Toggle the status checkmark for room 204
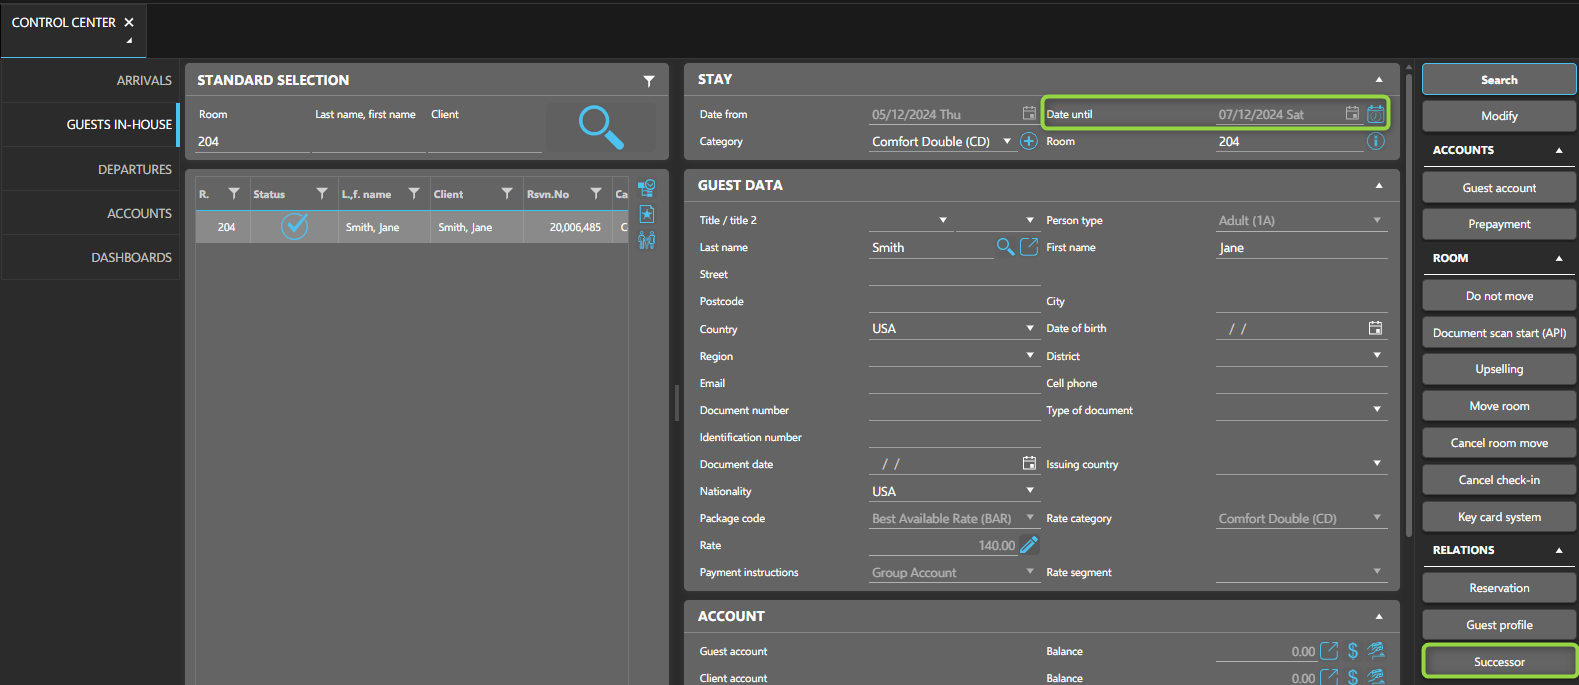 (x=294, y=227)
